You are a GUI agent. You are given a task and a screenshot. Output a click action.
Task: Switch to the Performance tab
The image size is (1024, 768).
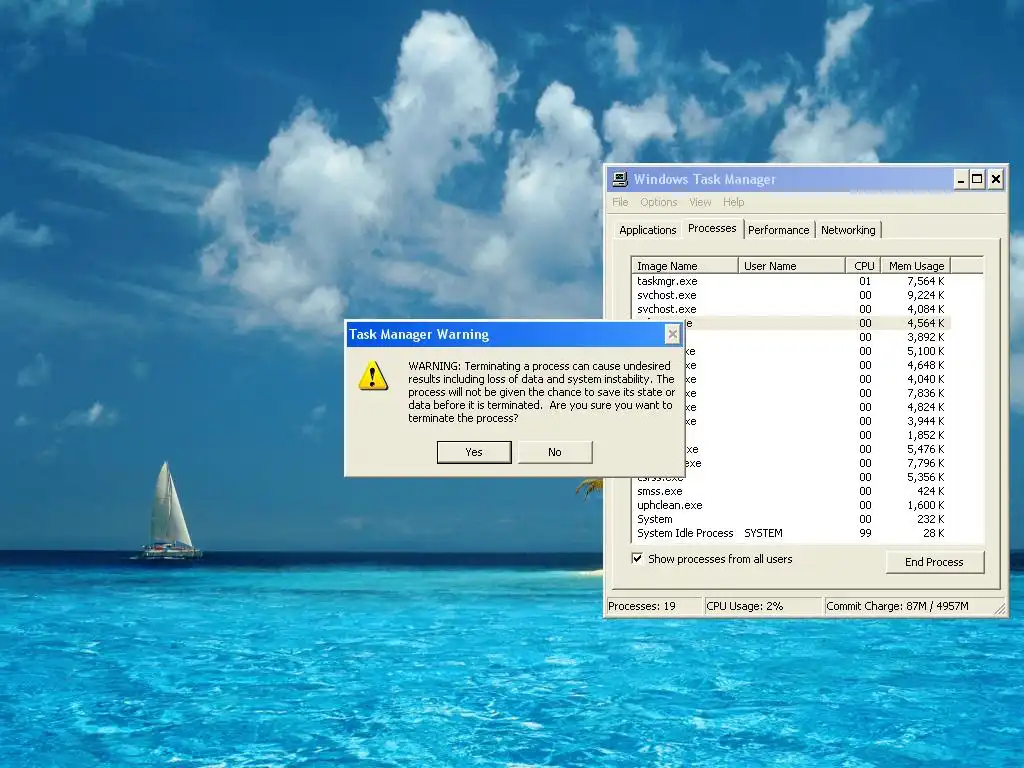[778, 230]
